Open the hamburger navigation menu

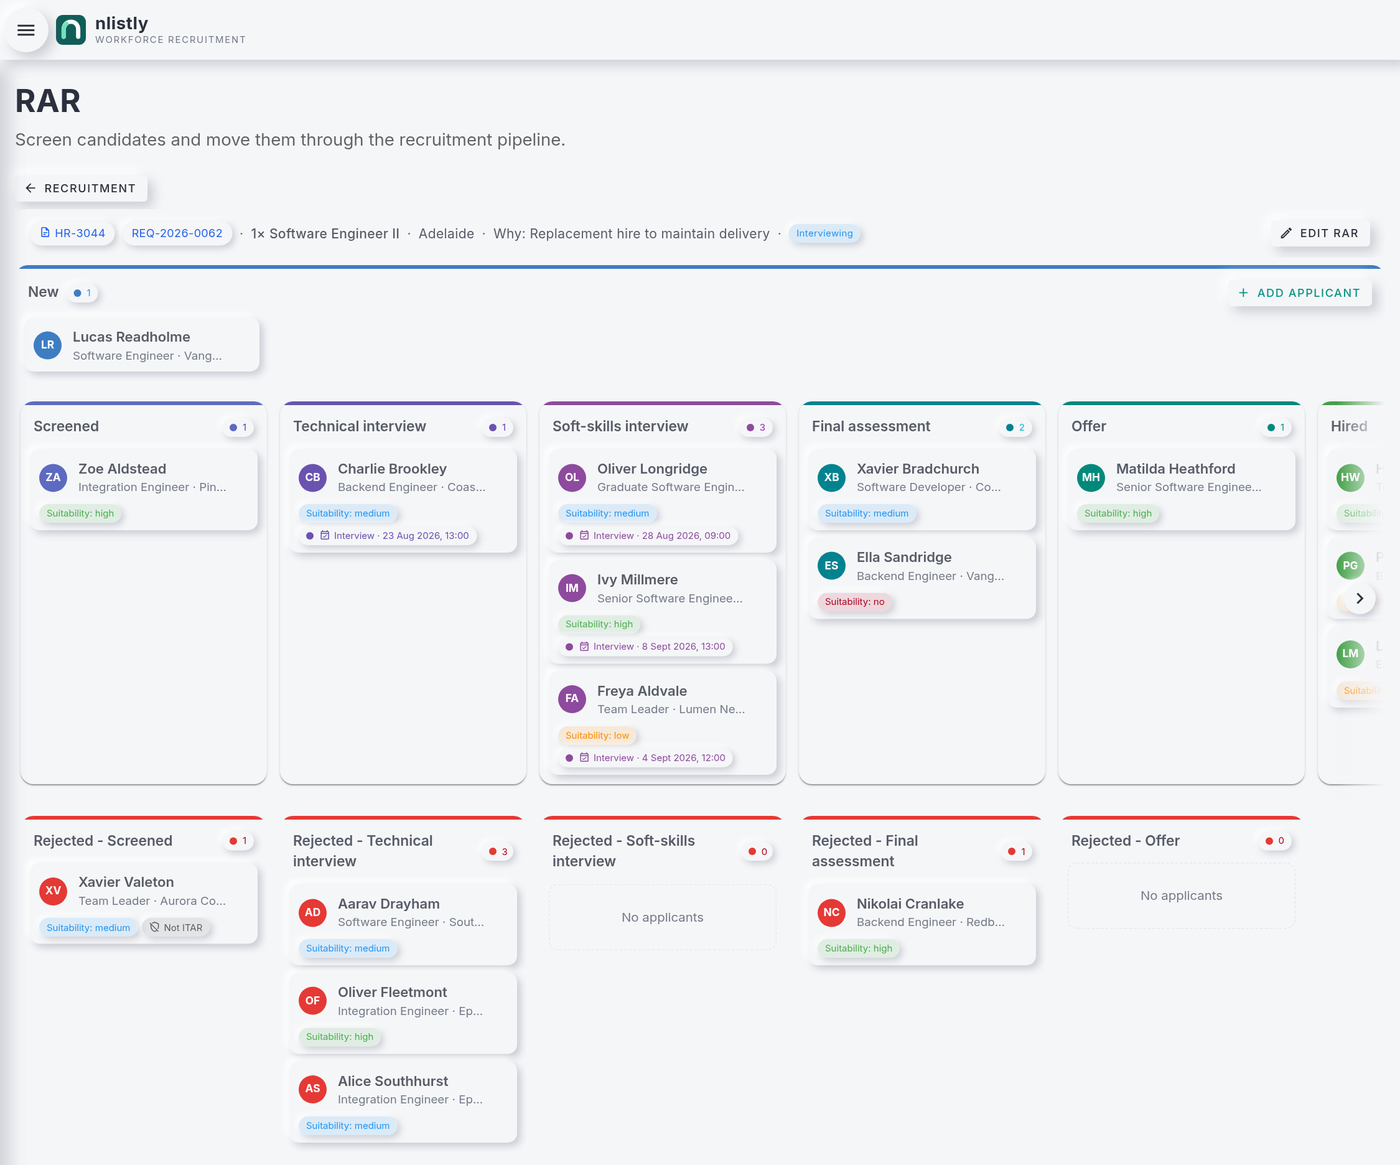click(x=26, y=30)
